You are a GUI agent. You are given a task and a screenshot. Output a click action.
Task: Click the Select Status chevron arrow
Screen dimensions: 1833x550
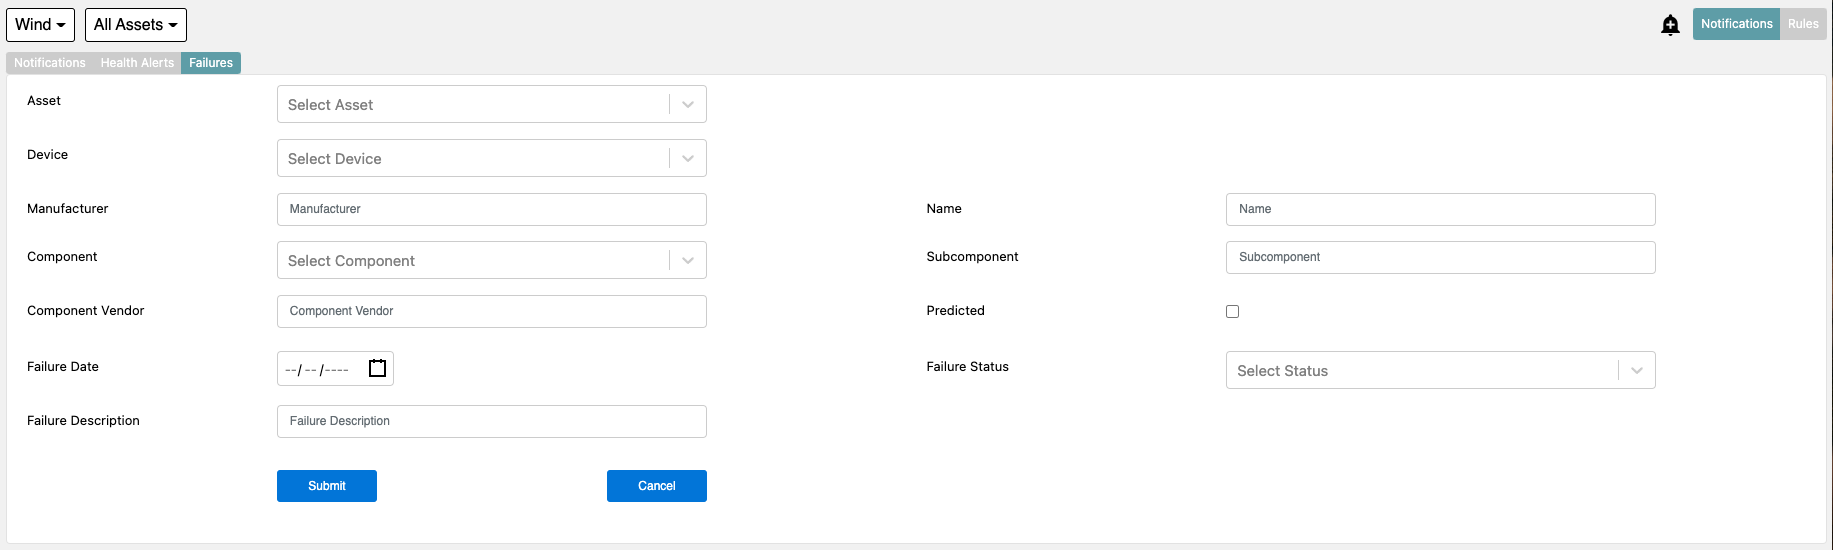tap(1637, 370)
